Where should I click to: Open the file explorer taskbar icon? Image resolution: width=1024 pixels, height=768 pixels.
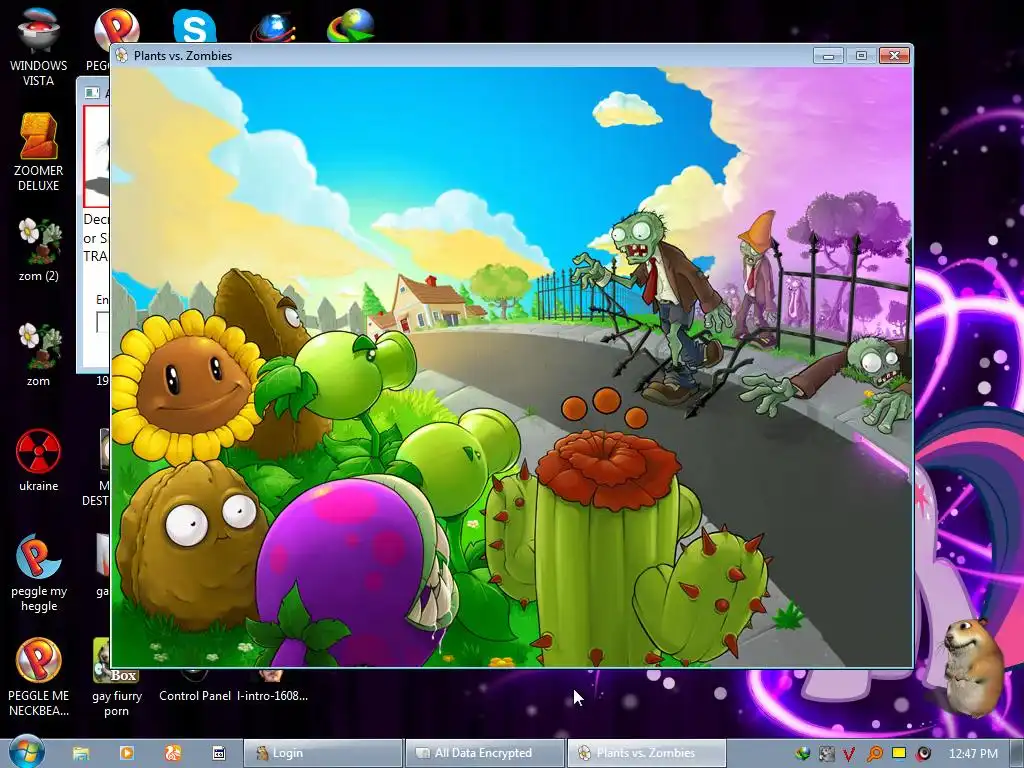tap(81, 753)
